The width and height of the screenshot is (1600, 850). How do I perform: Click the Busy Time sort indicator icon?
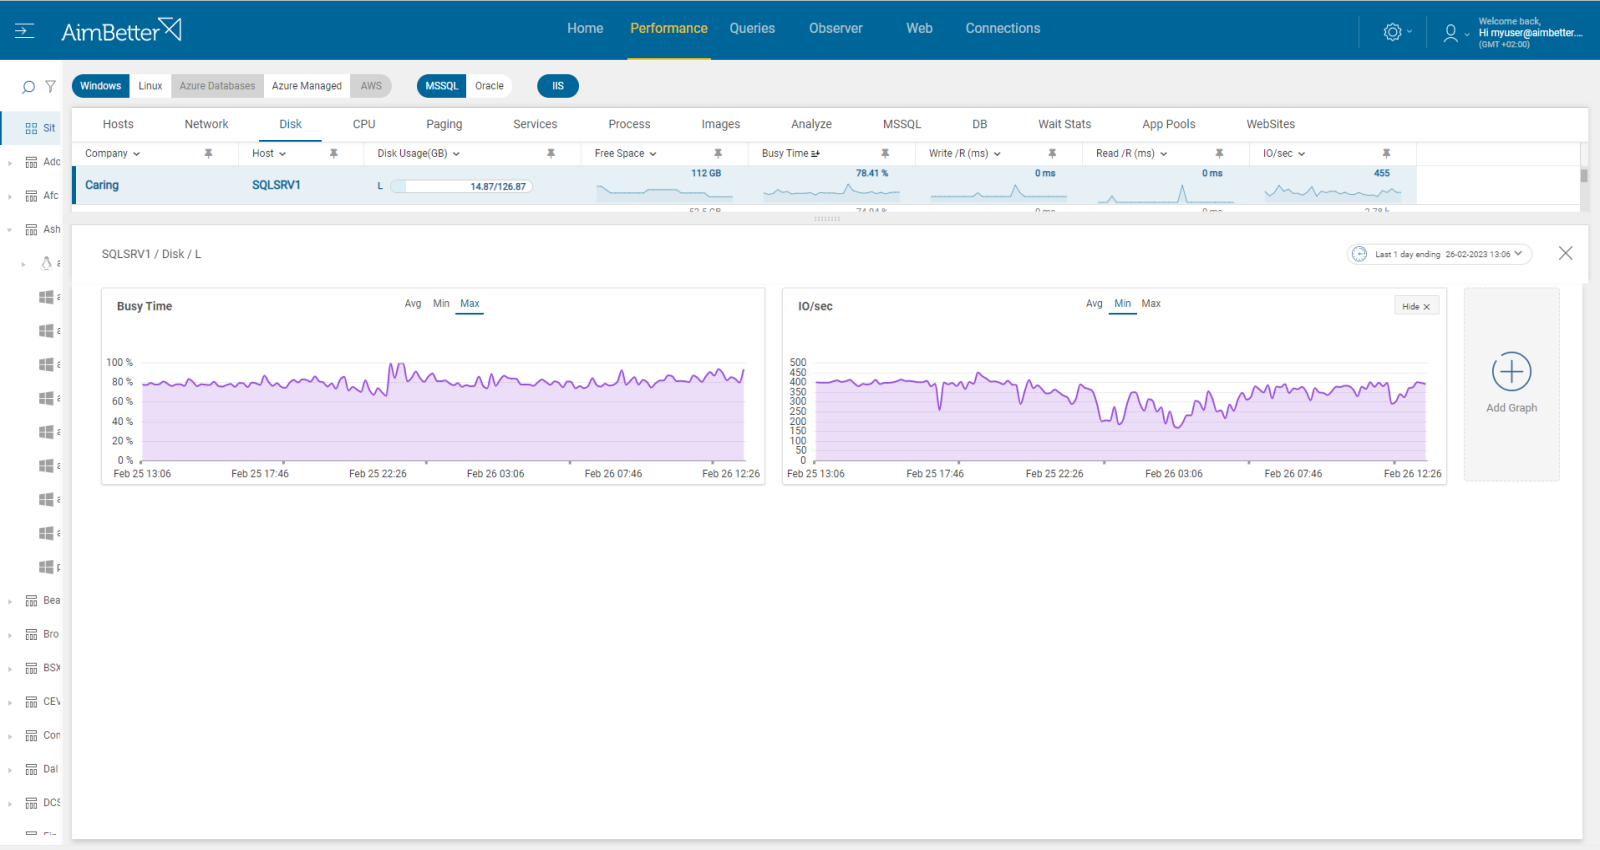(x=815, y=154)
